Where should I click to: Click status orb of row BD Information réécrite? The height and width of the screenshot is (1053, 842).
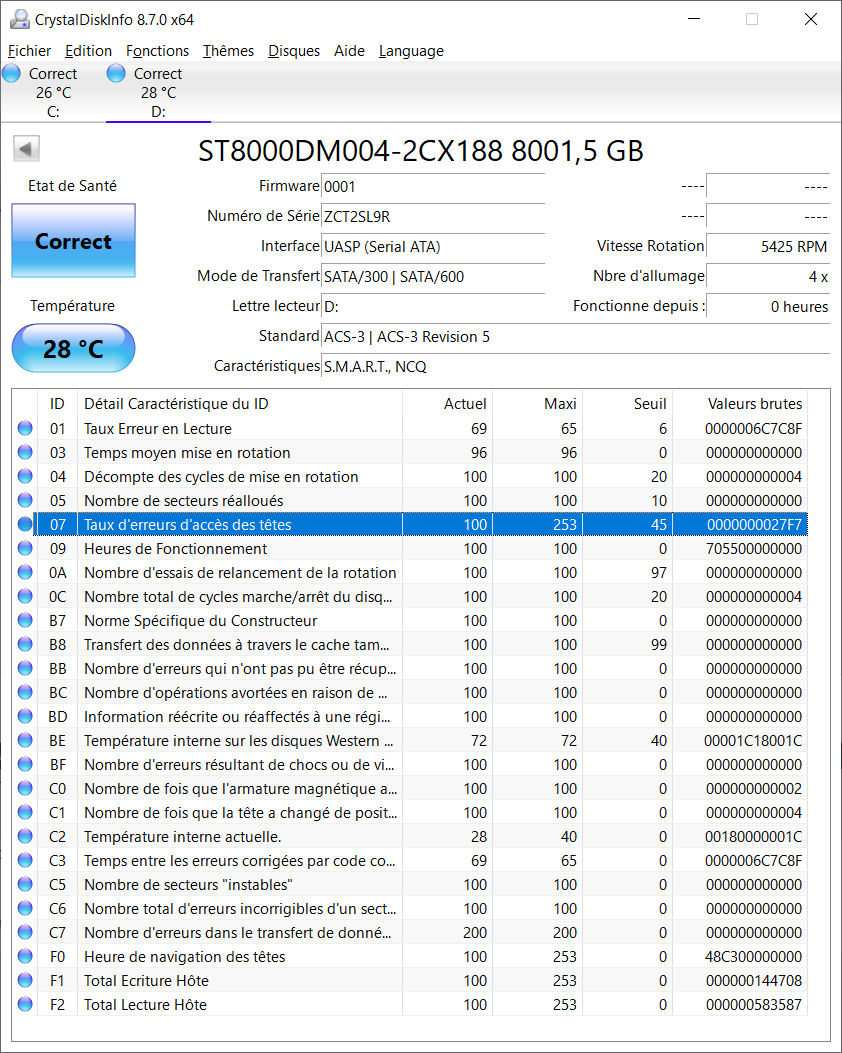25,716
